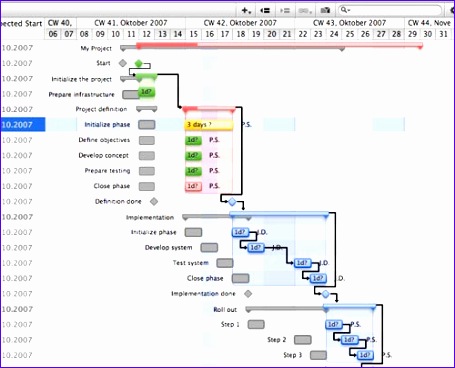Click gray baseline bar beside Develop concept
The height and width of the screenshot is (368, 455).
147,156
